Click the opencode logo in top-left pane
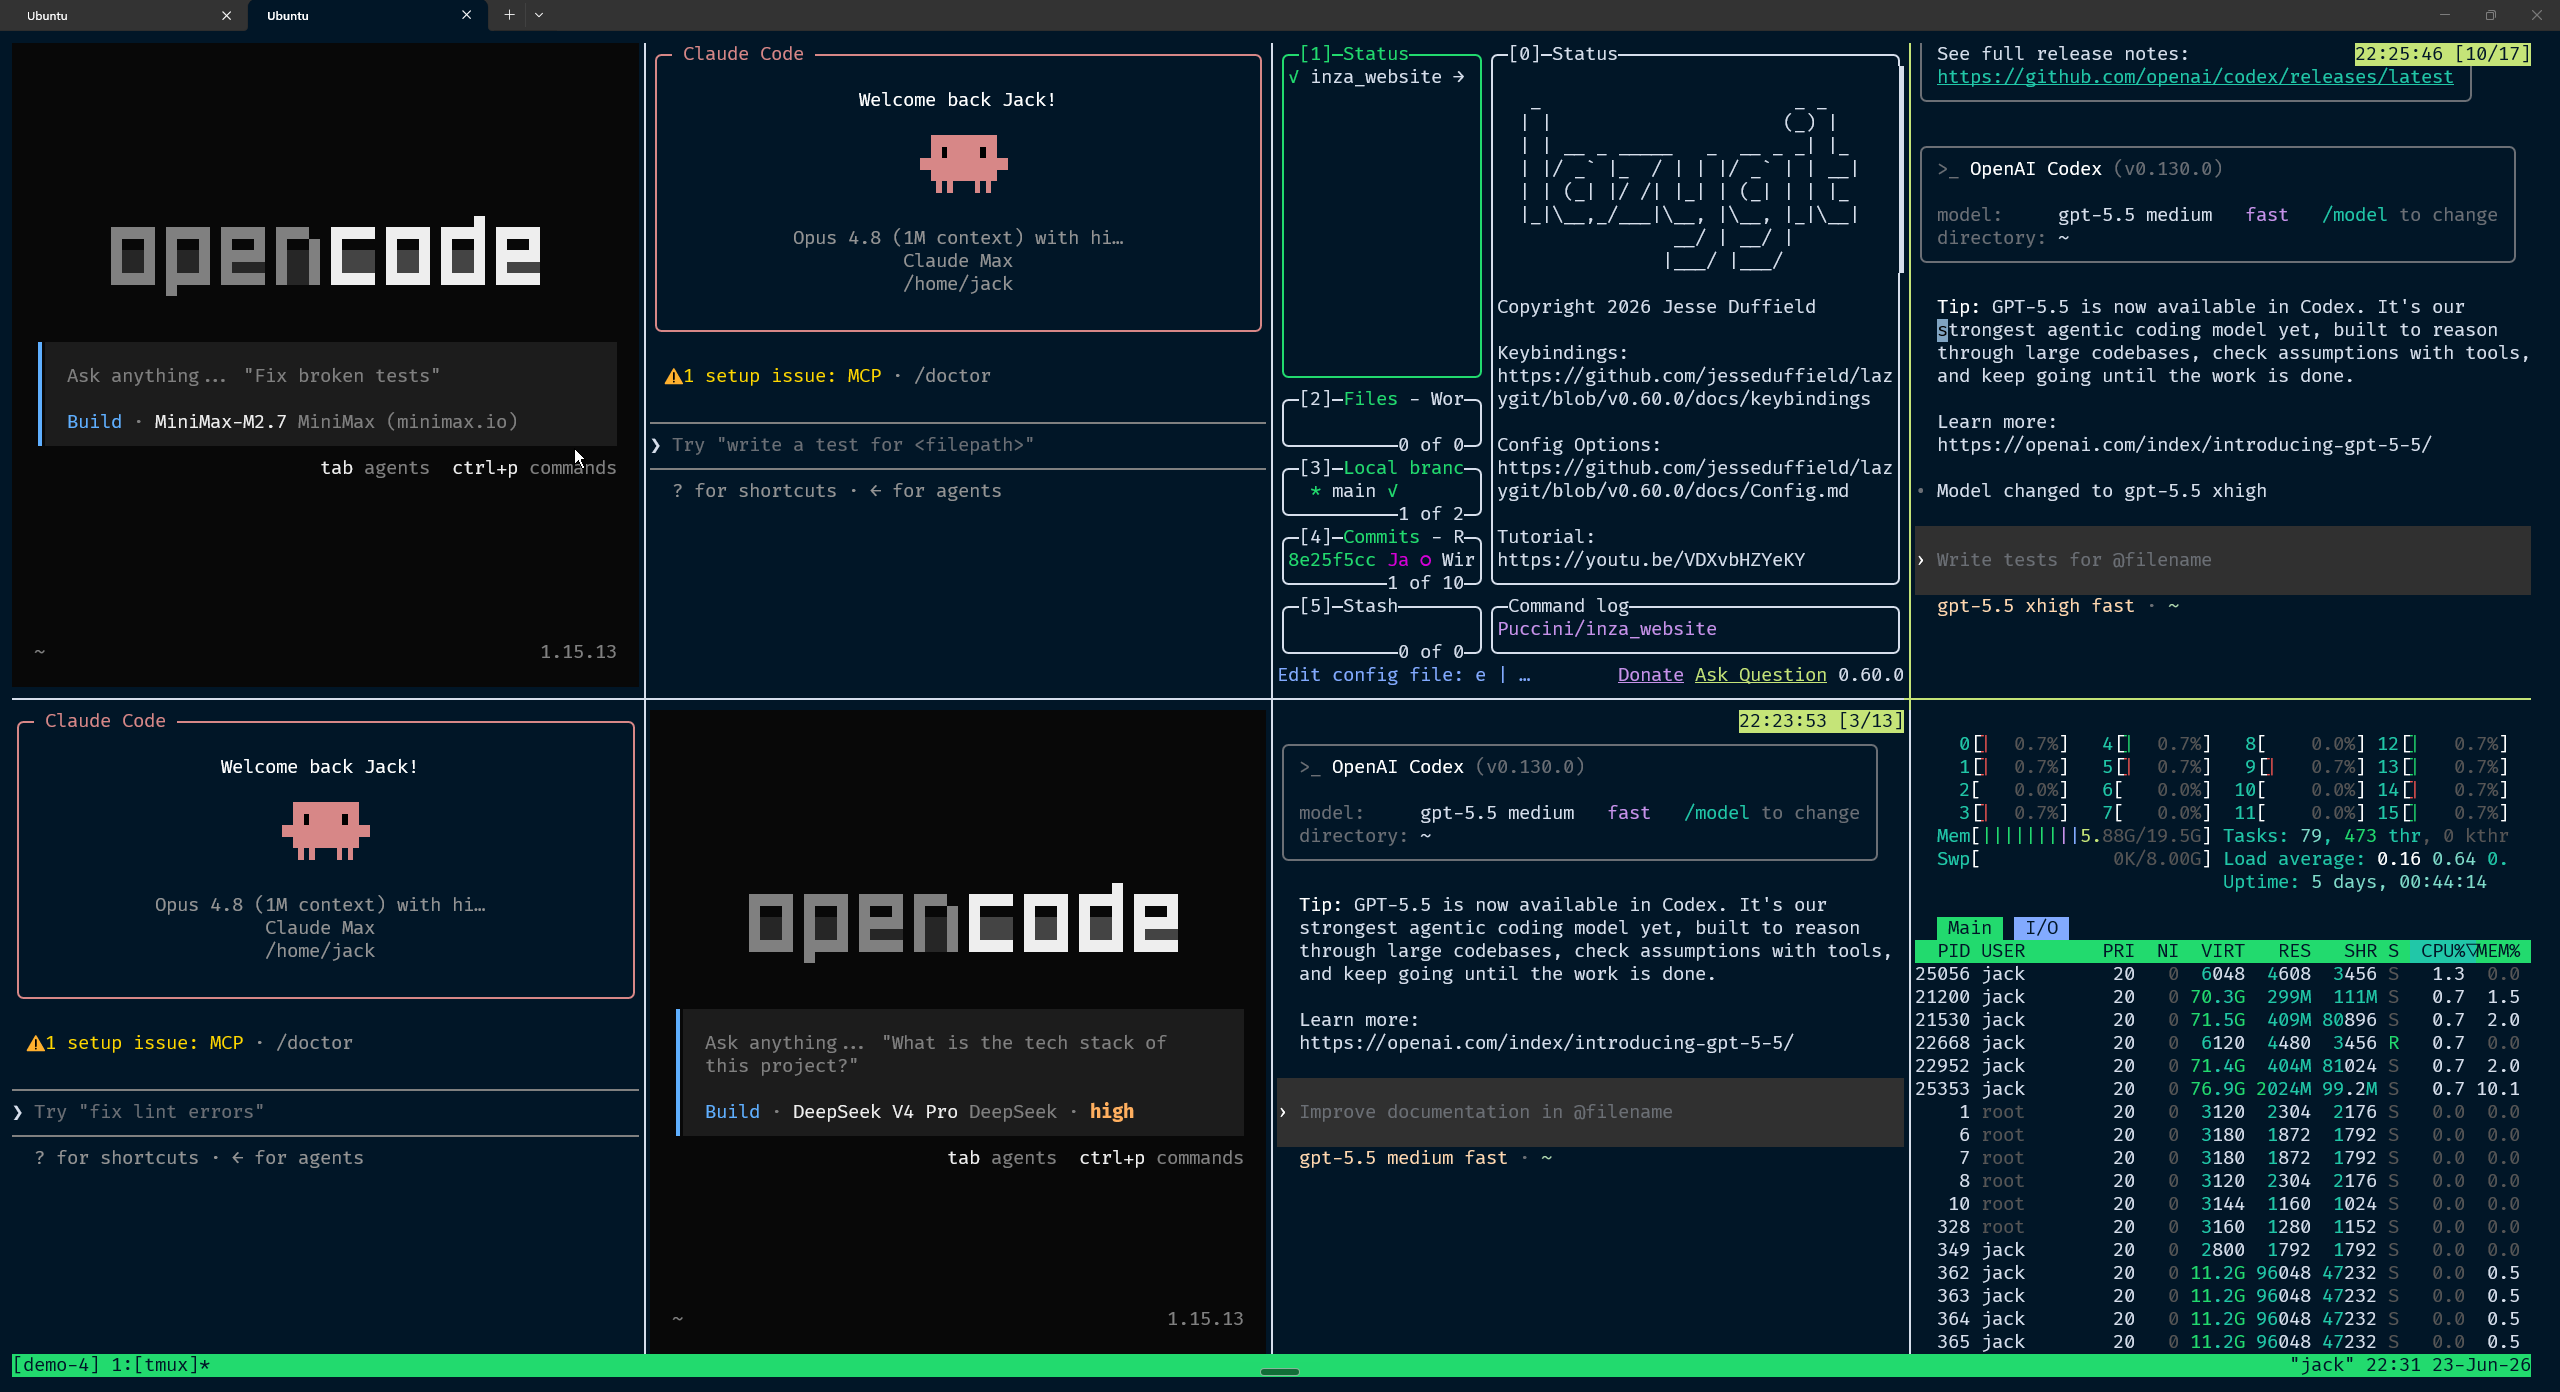Image resolution: width=2560 pixels, height=1392 pixels. point(325,254)
